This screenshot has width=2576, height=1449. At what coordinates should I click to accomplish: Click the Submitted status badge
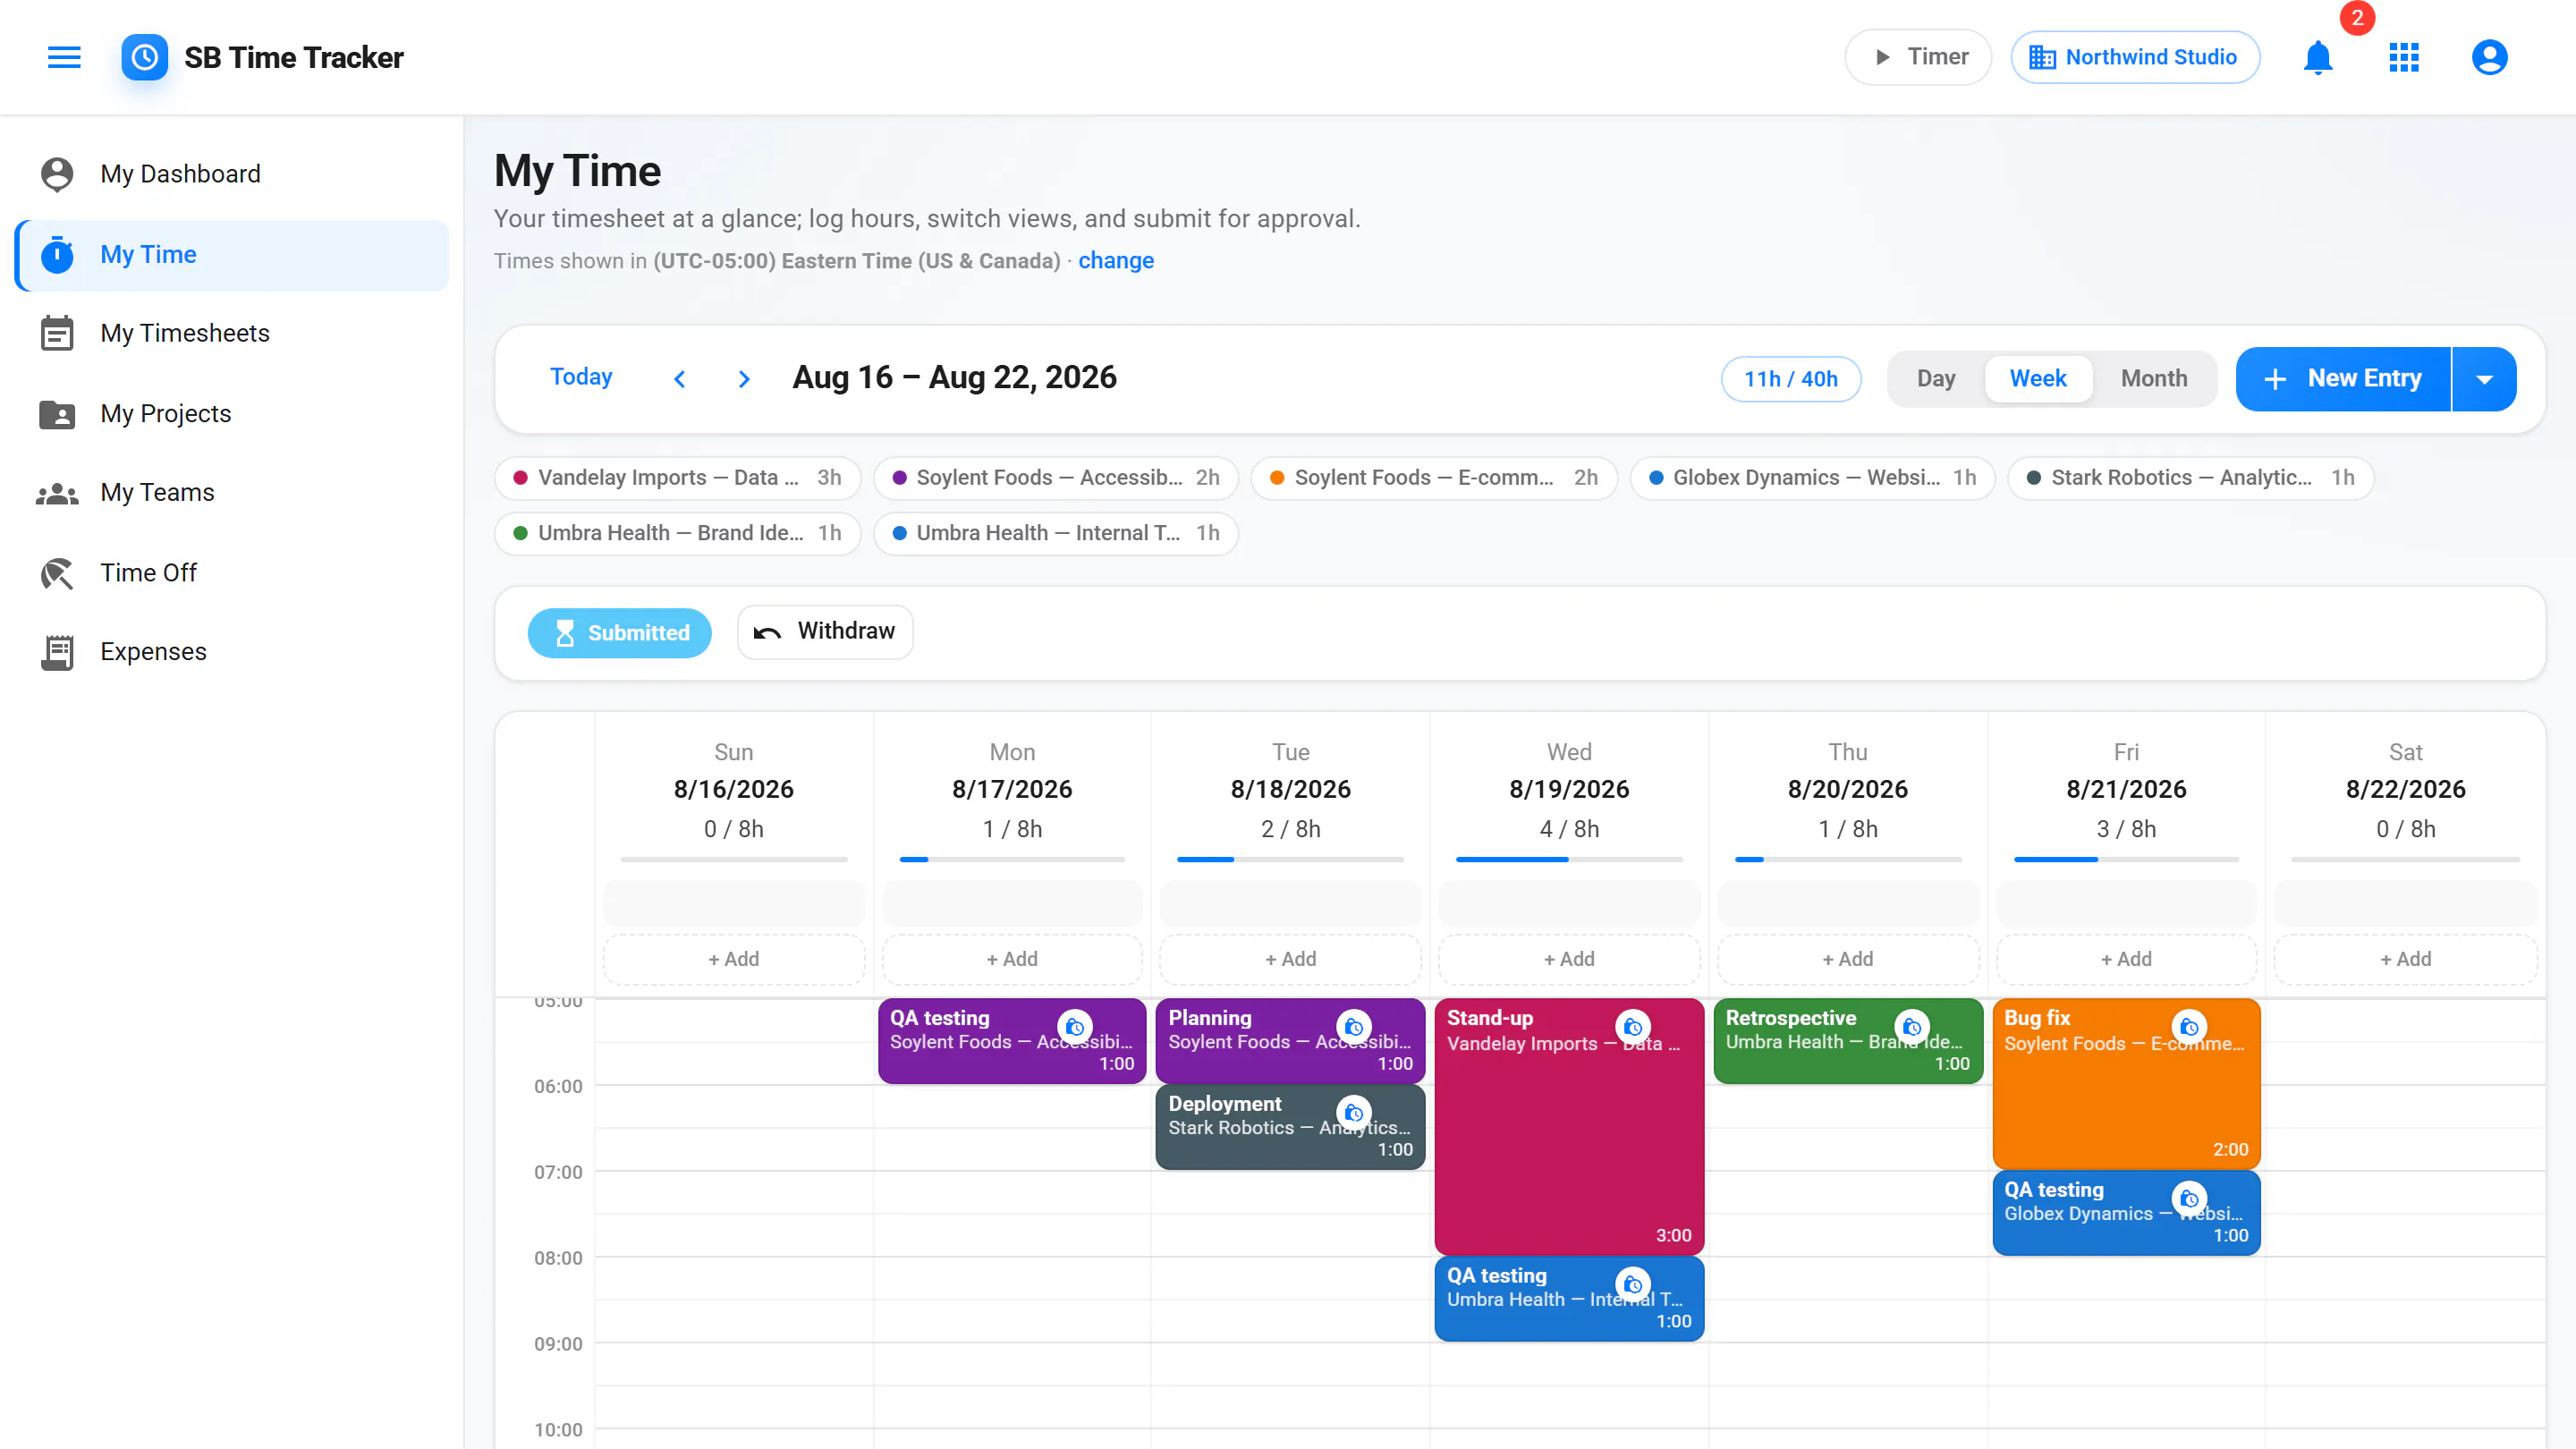click(619, 633)
